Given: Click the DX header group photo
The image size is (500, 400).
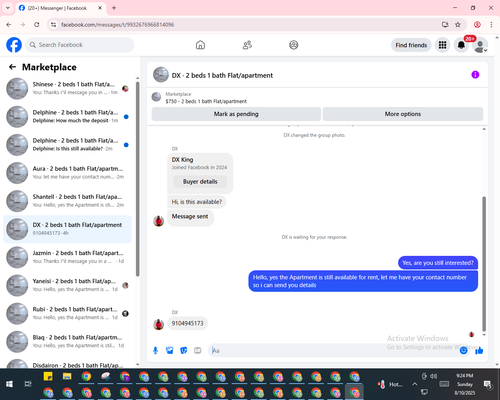Looking at the screenshot, I should (x=161, y=75).
